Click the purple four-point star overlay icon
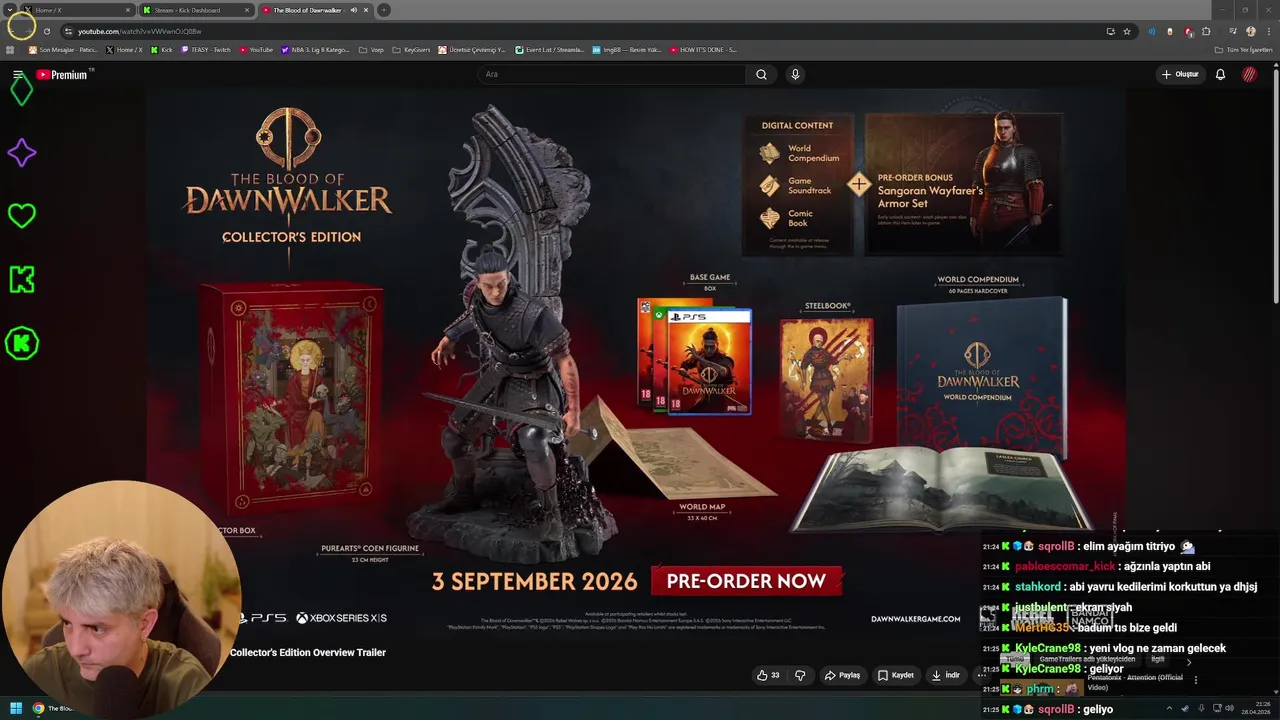This screenshot has height=720, width=1280. [x=21, y=153]
